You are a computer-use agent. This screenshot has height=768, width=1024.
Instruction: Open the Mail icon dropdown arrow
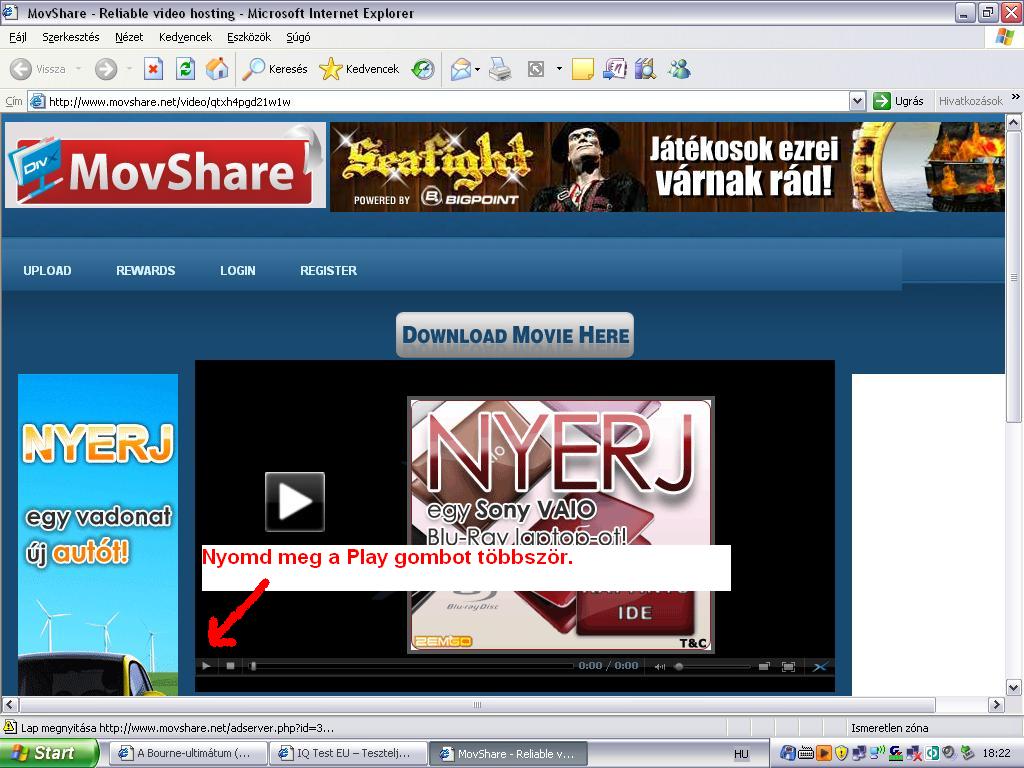[x=477, y=69]
